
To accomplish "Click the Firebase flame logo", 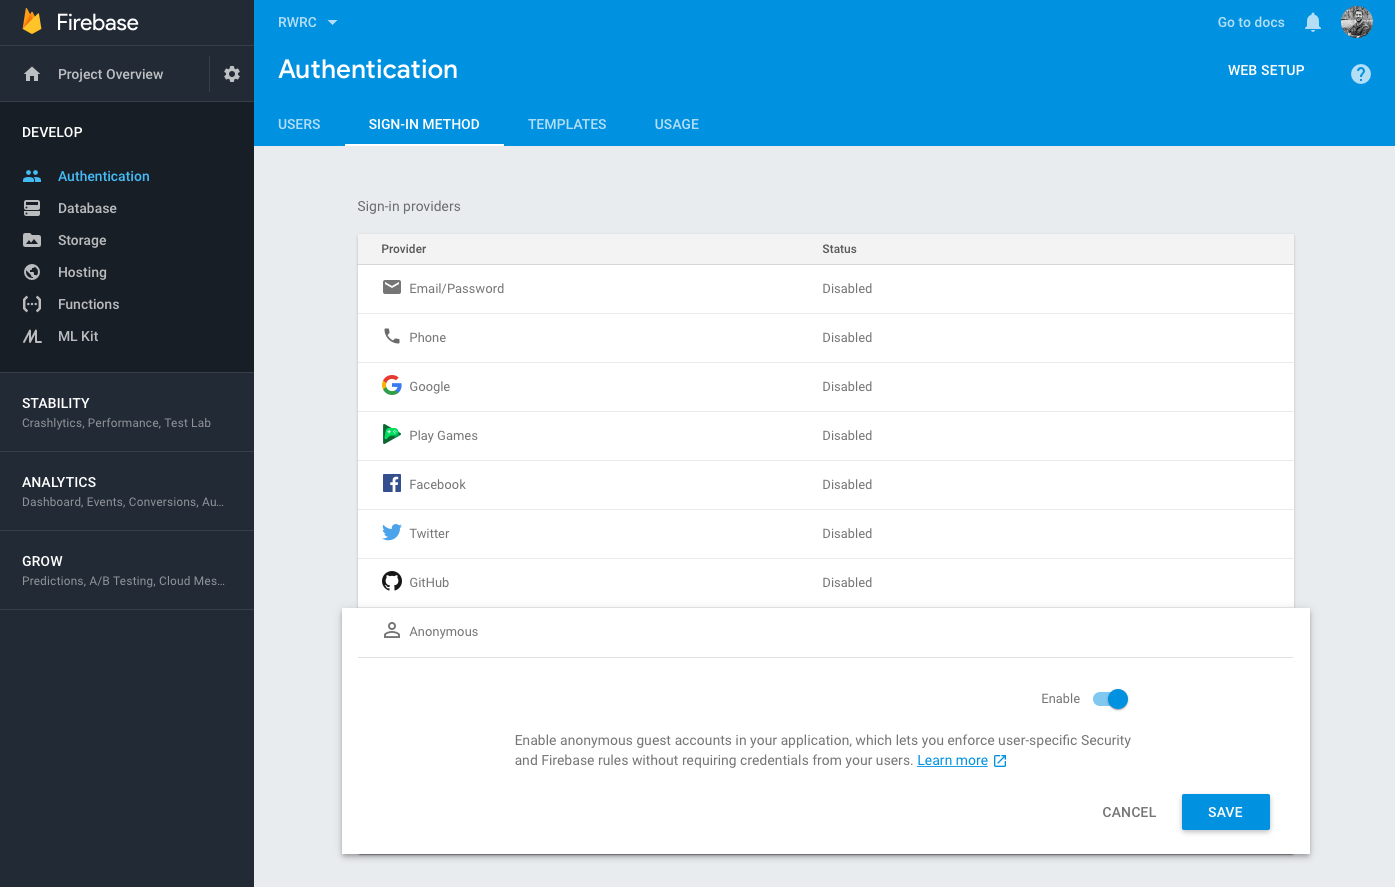I will [32, 22].
